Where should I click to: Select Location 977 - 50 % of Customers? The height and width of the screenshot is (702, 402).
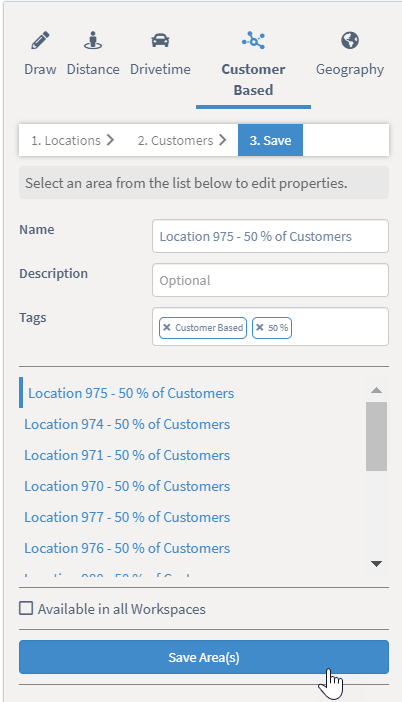click(127, 517)
